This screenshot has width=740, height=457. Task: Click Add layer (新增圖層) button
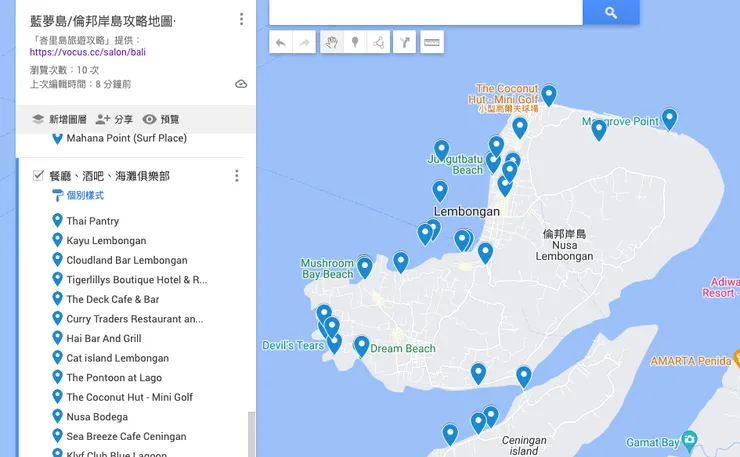point(59,119)
